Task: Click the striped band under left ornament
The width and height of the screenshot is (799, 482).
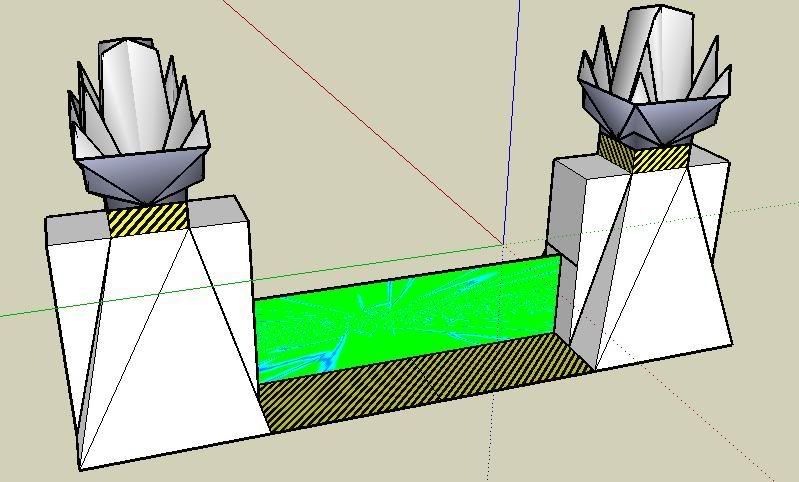Action: [x=147, y=220]
